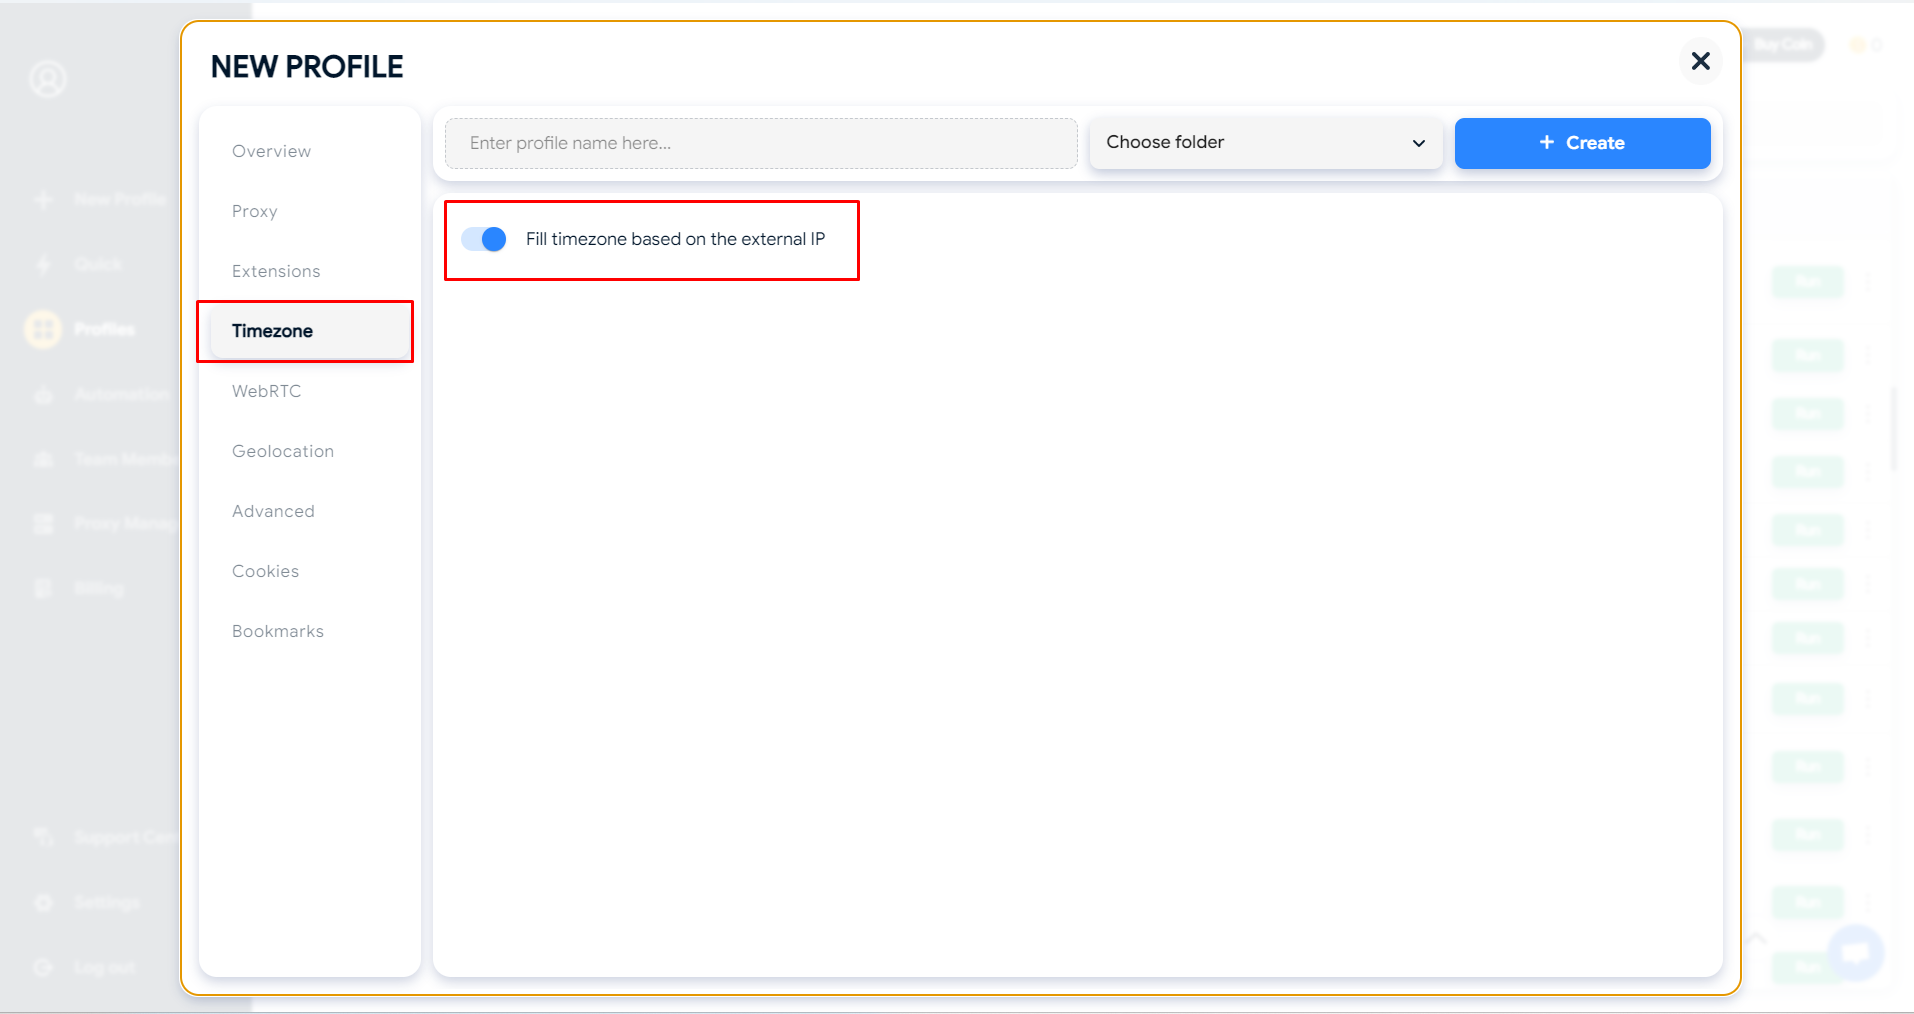Switch to the Advanced tab
Screen dimensions: 1914x1014
click(x=273, y=511)
